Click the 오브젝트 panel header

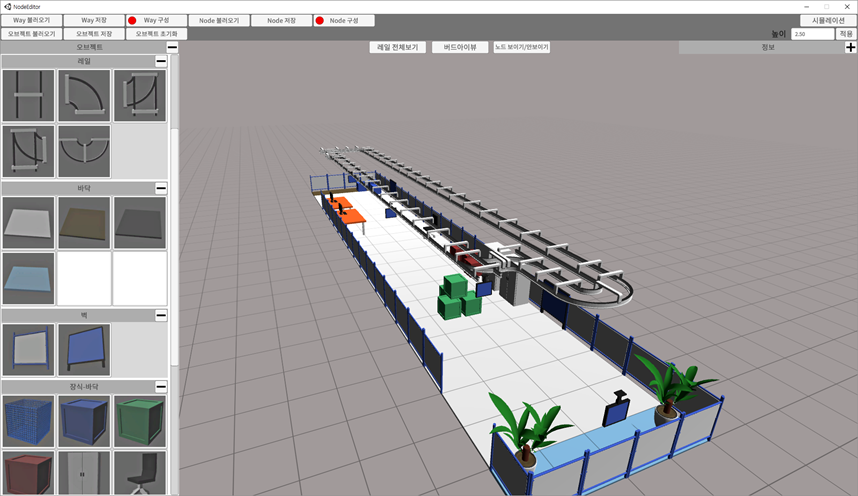coord(89,47)
